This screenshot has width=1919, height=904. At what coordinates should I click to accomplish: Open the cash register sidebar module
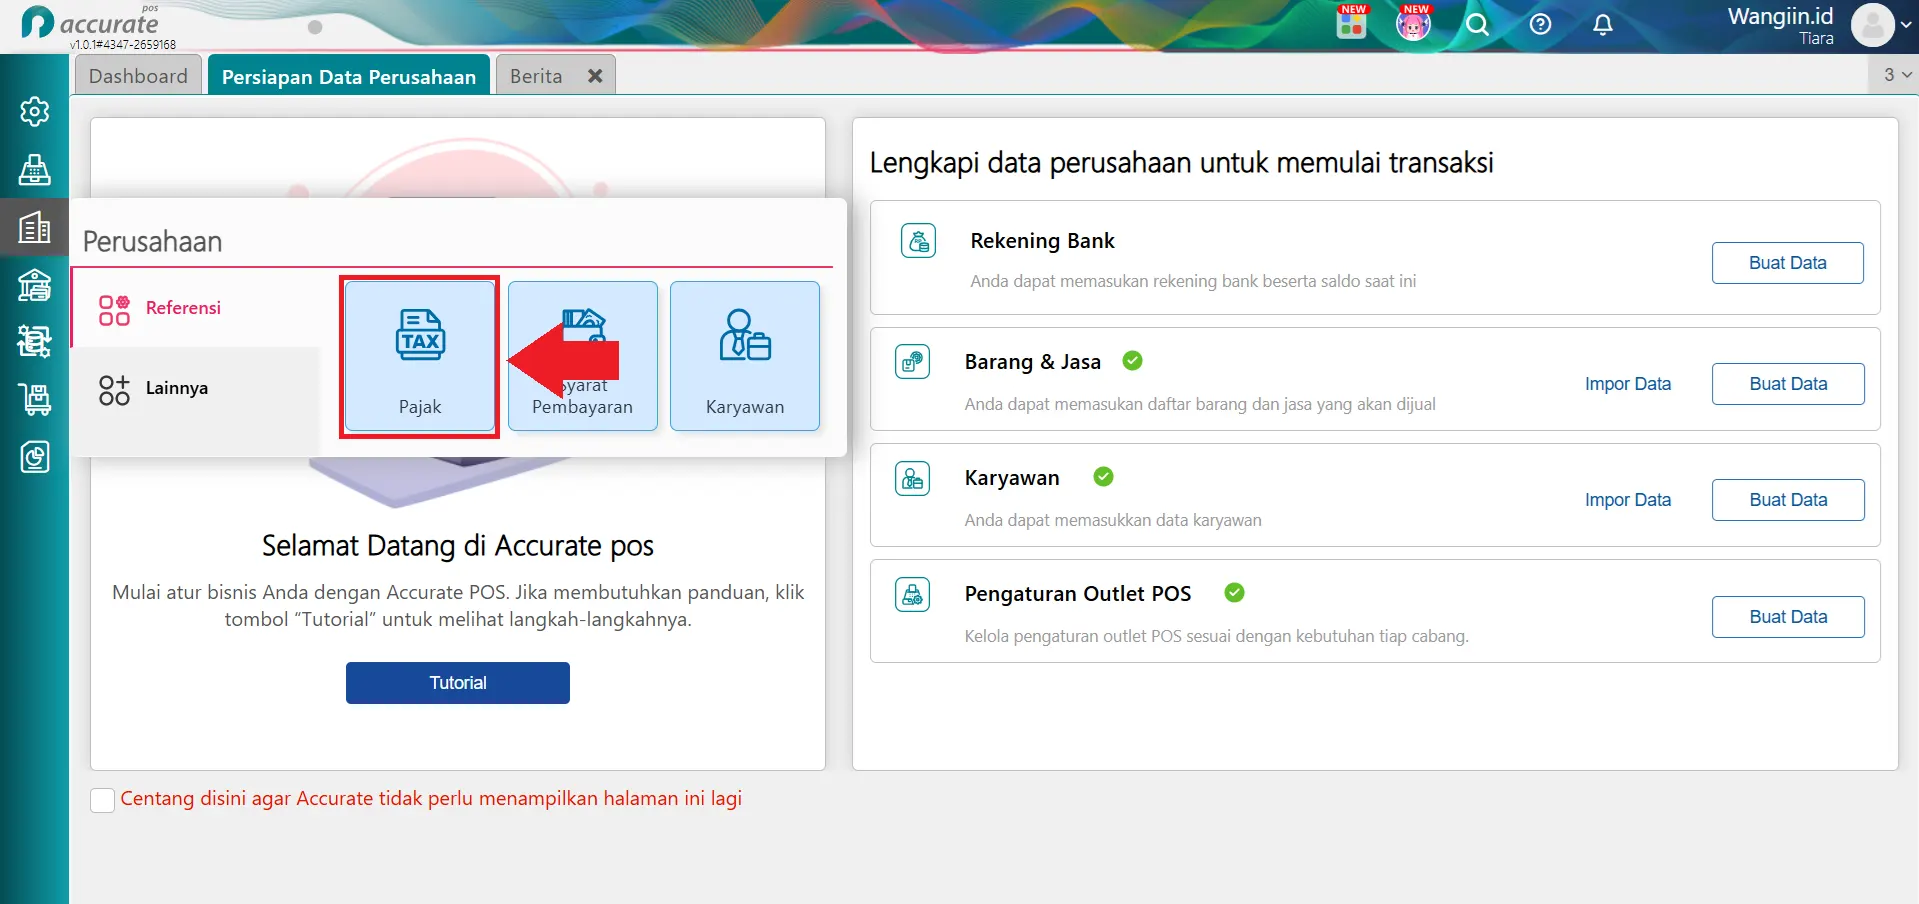pos(35,170)
